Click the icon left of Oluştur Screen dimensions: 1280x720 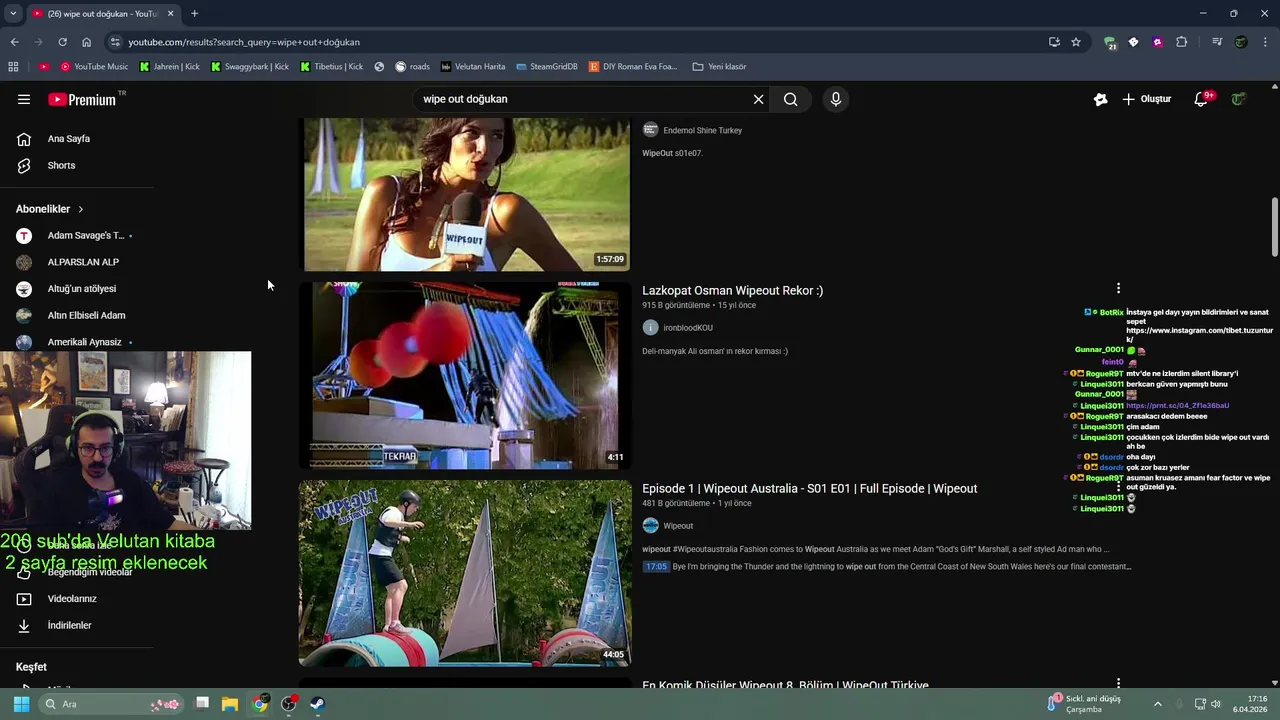(x=1100, y=99)
